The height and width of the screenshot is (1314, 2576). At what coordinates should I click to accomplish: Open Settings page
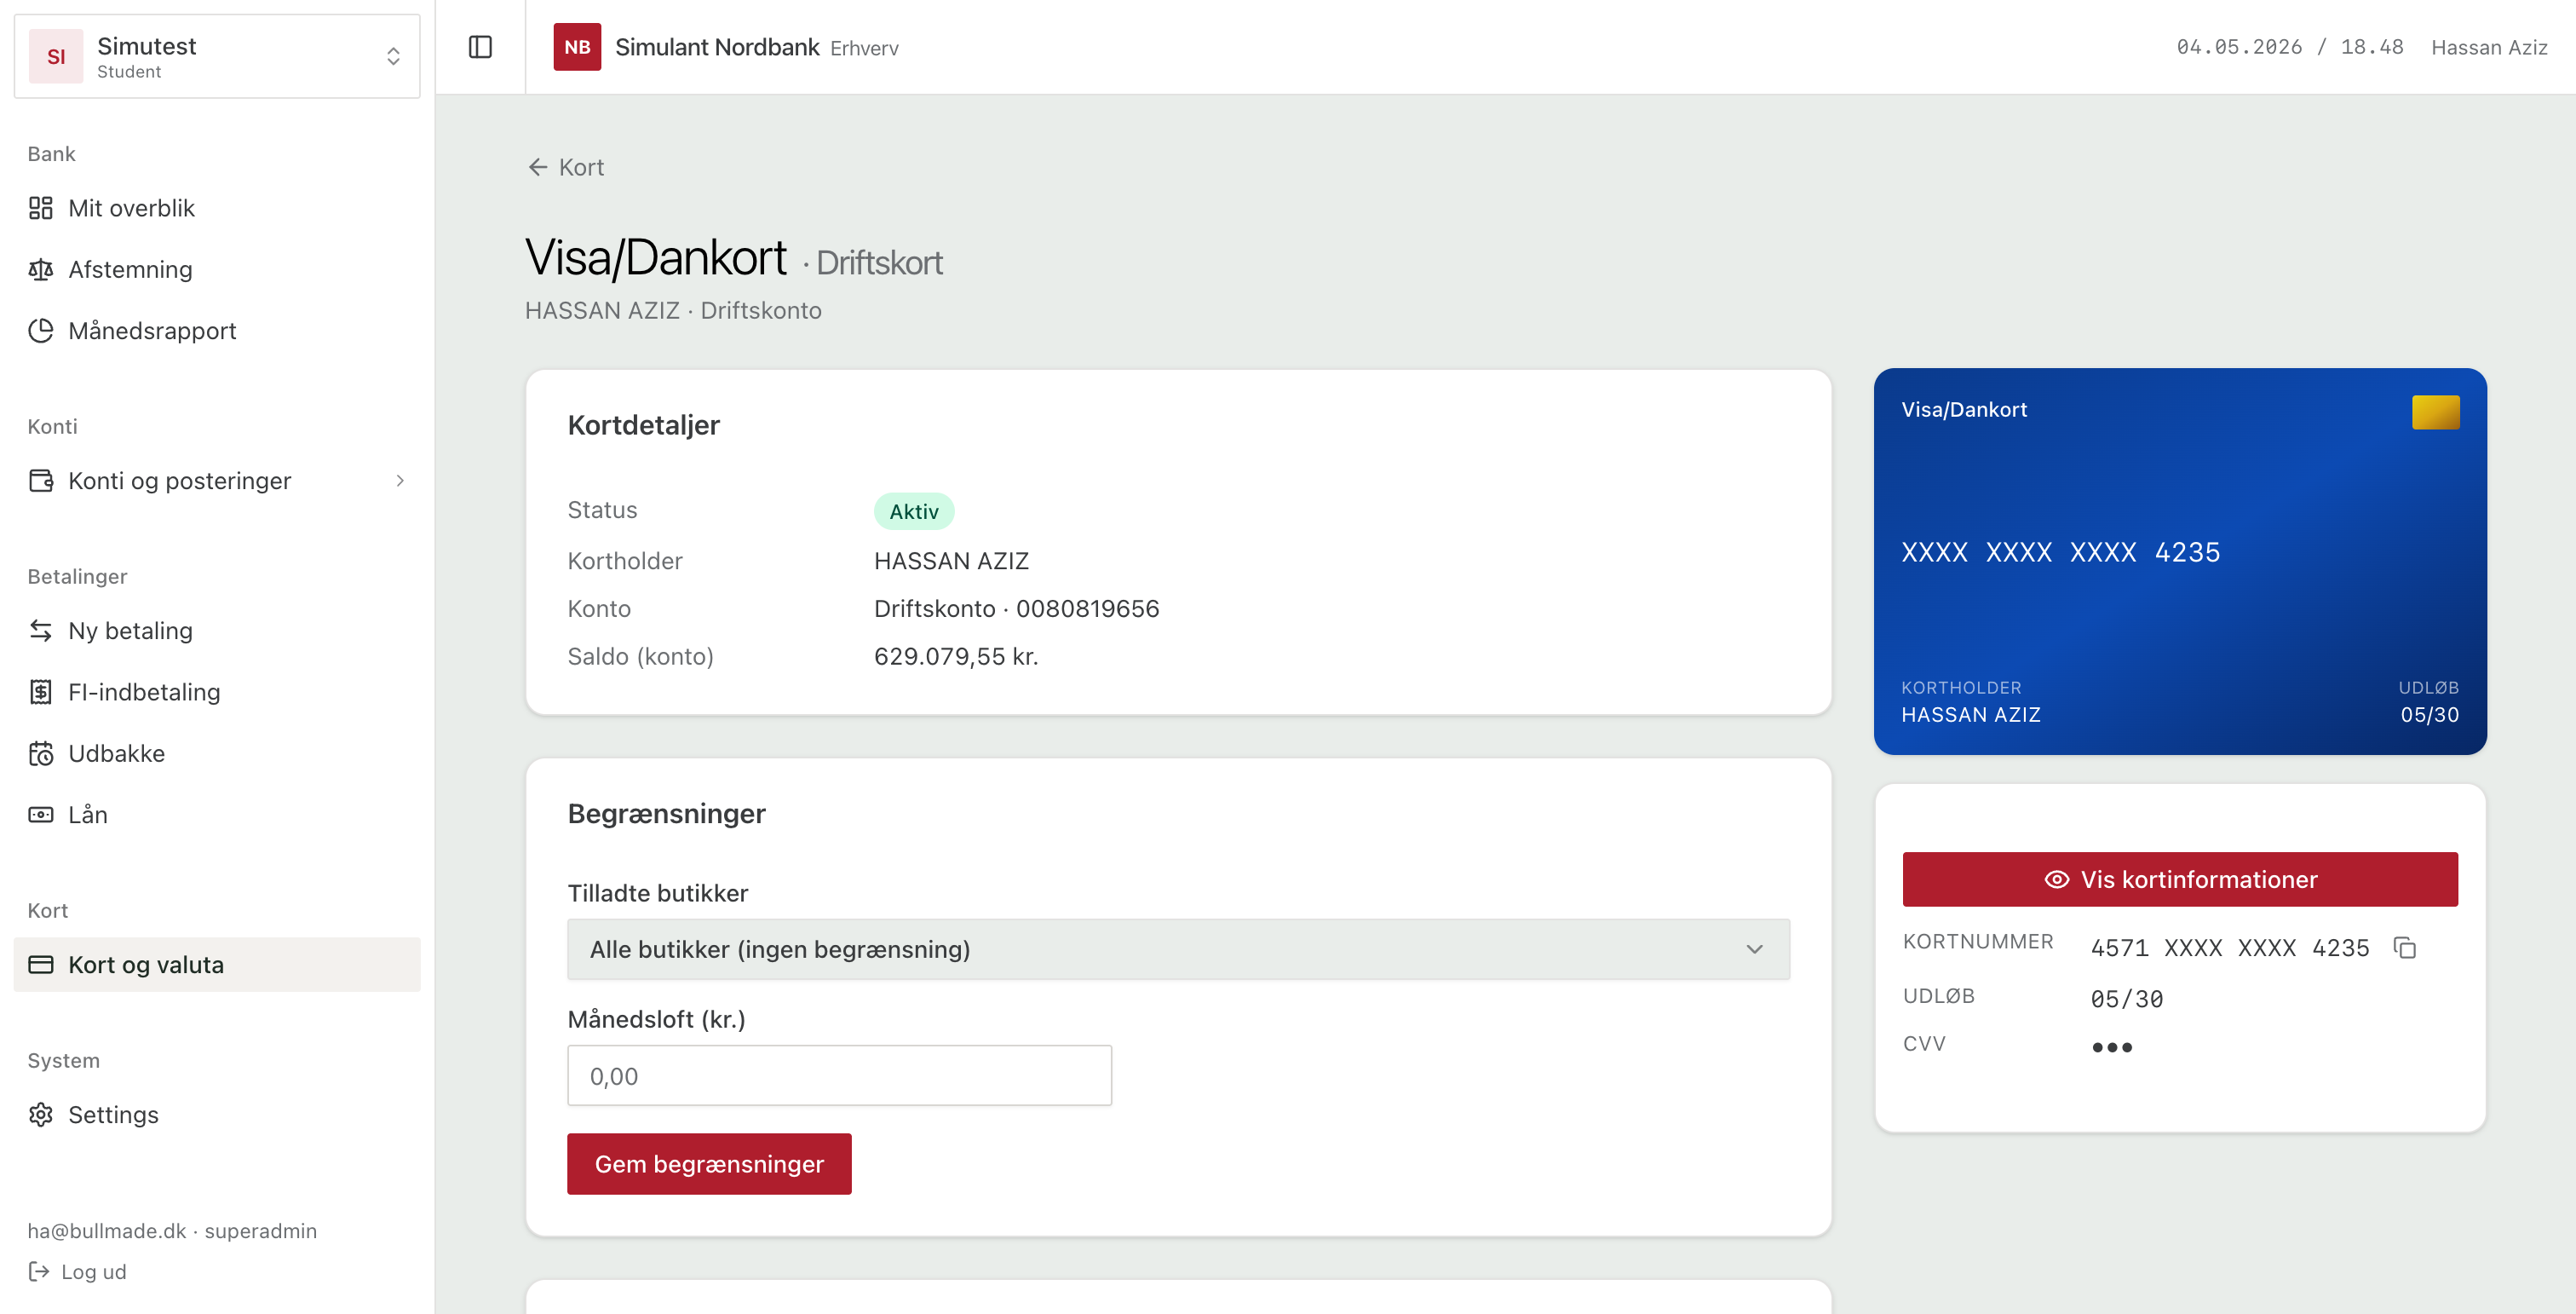tap(217, 1114)
